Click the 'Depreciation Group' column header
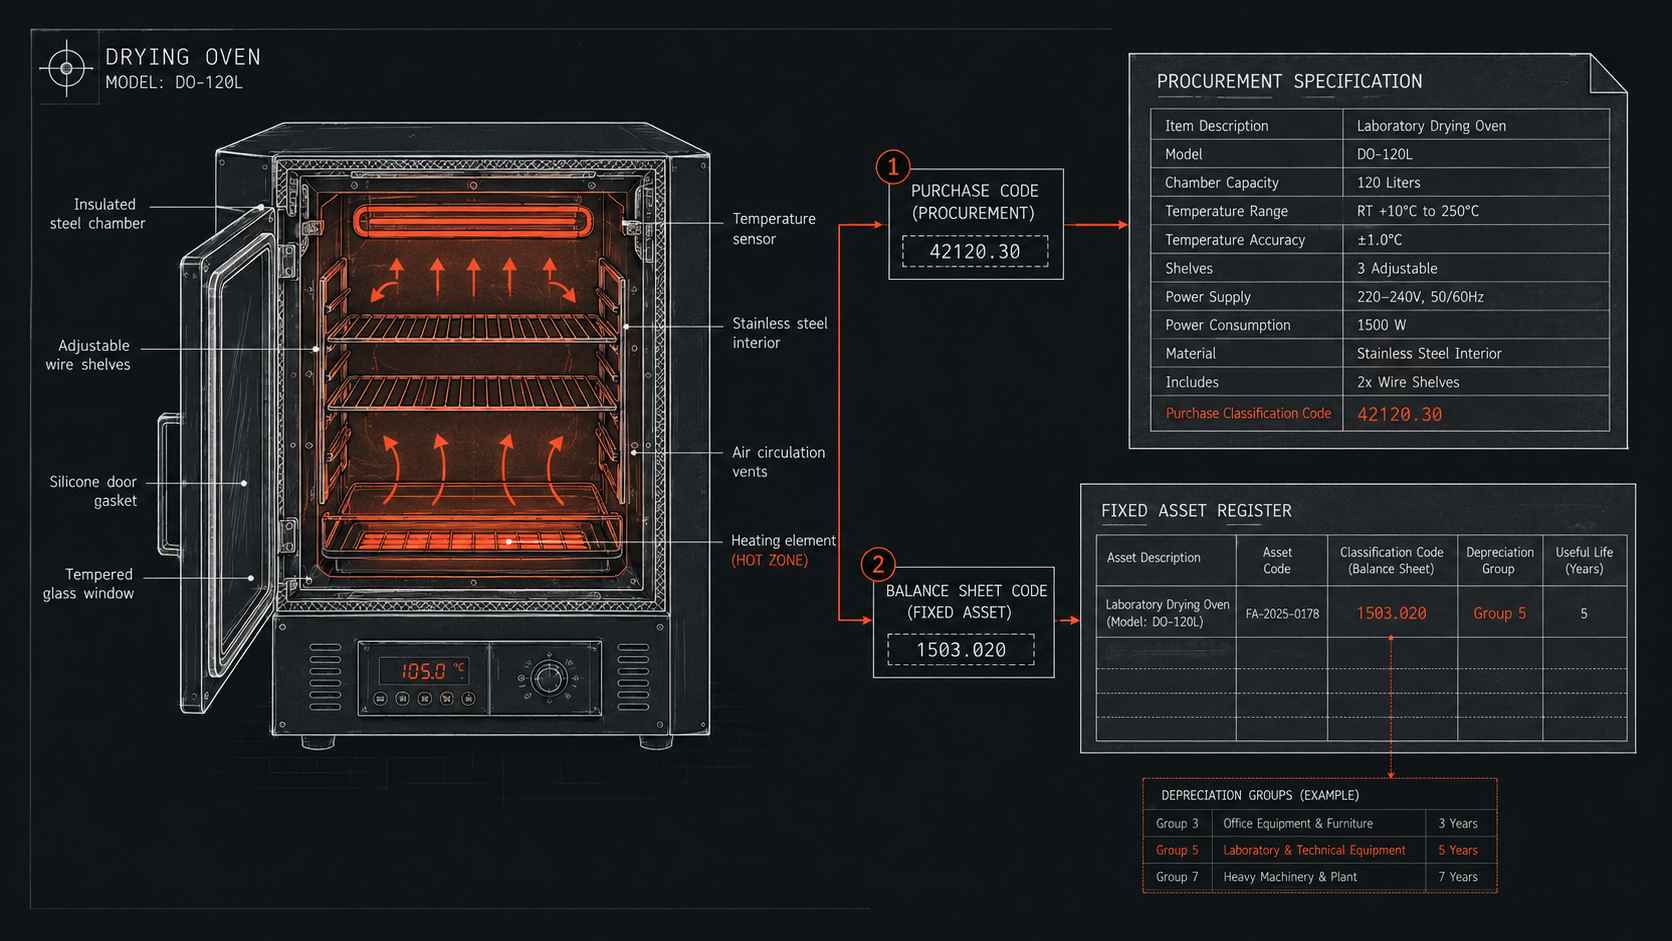The width and height of the screenshot is (1672, 941). pos(1499,560)
